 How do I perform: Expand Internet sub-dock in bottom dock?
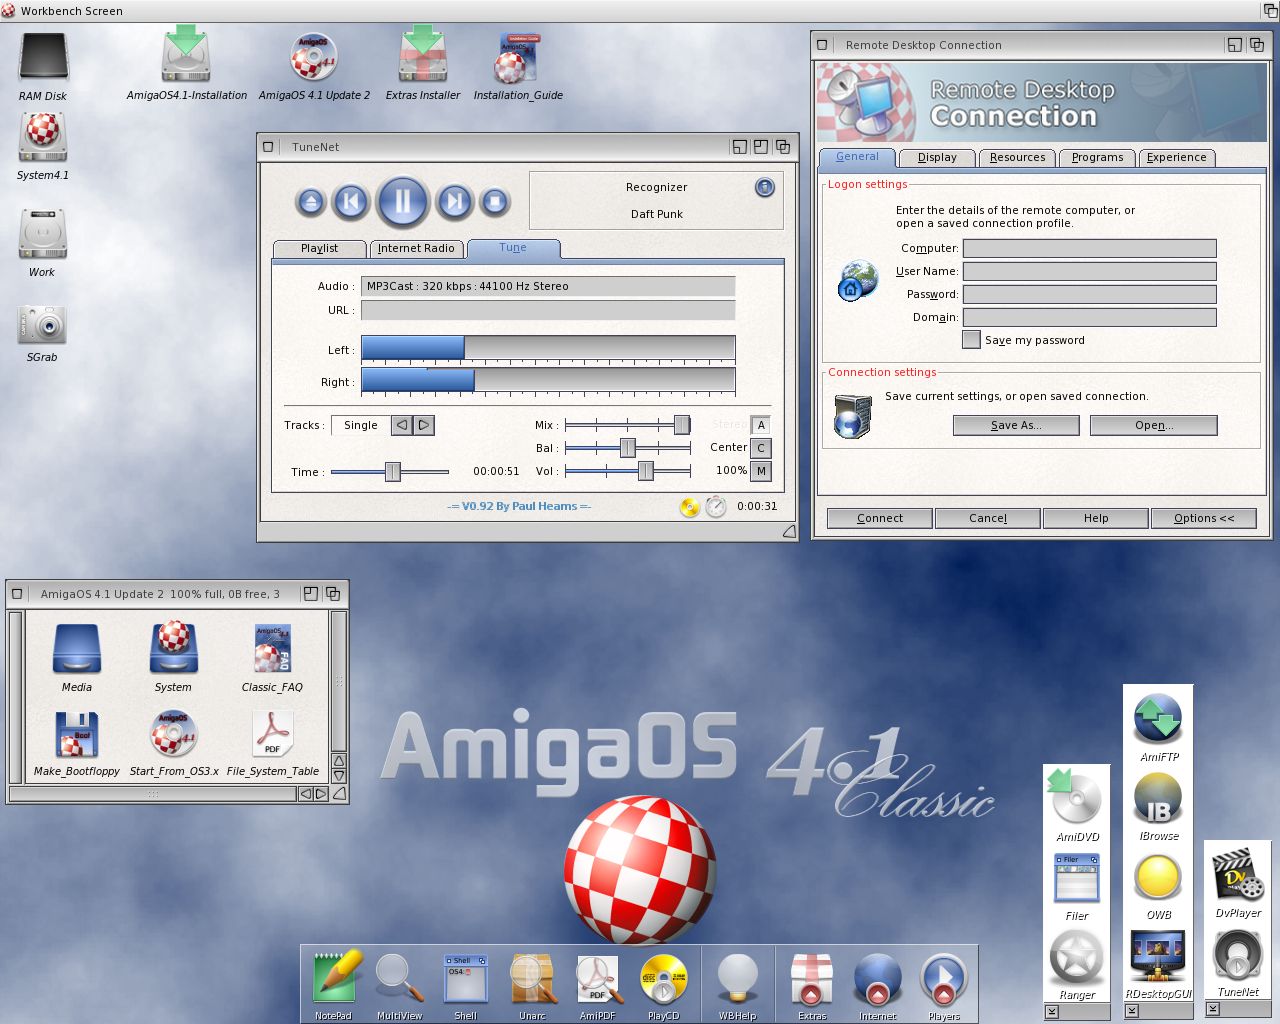coord(878,979)
